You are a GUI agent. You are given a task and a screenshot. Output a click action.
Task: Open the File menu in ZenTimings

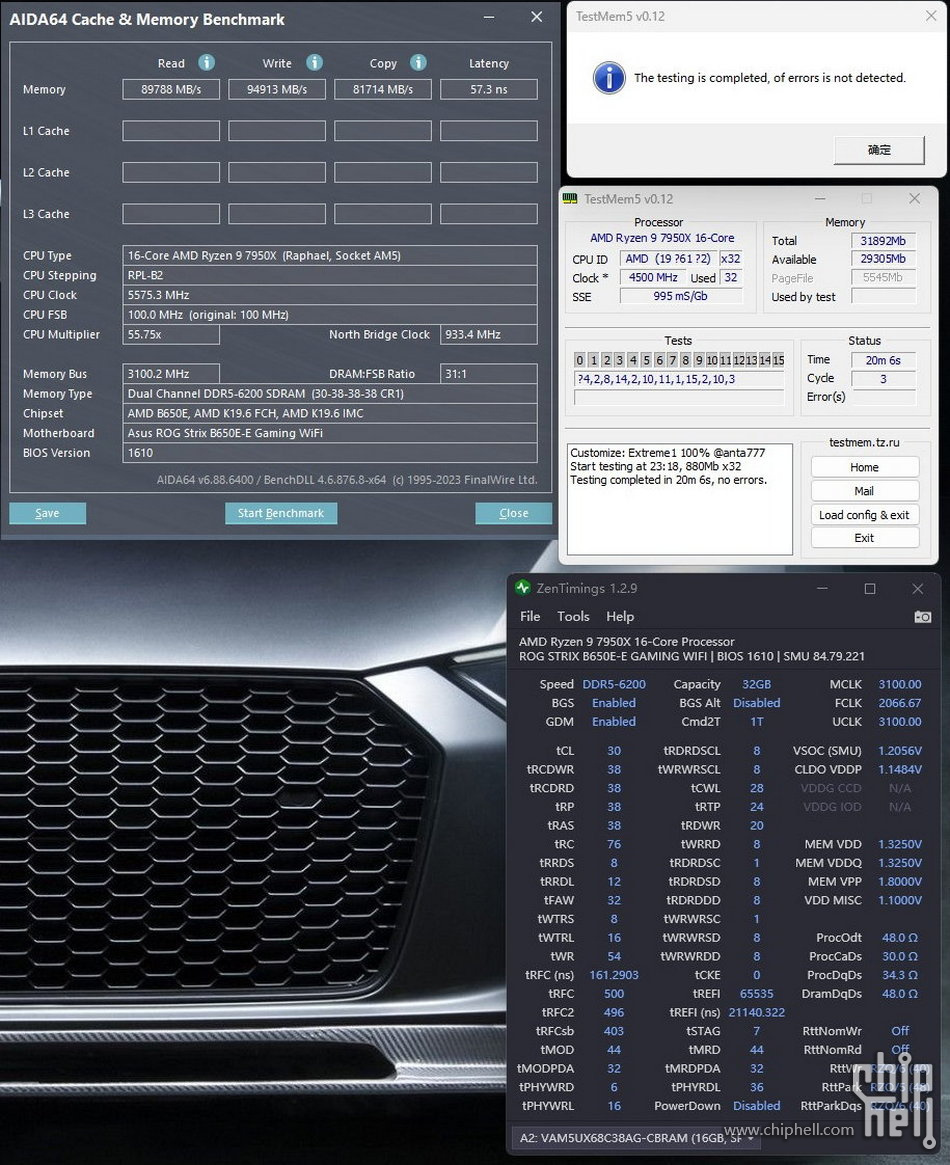point(530,617)
